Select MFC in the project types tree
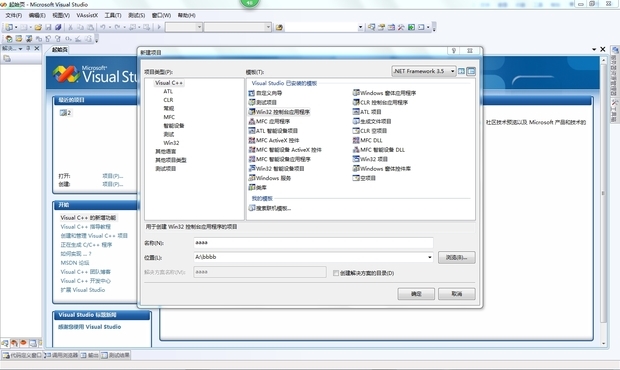620x370 pixels. pos(169,117)
